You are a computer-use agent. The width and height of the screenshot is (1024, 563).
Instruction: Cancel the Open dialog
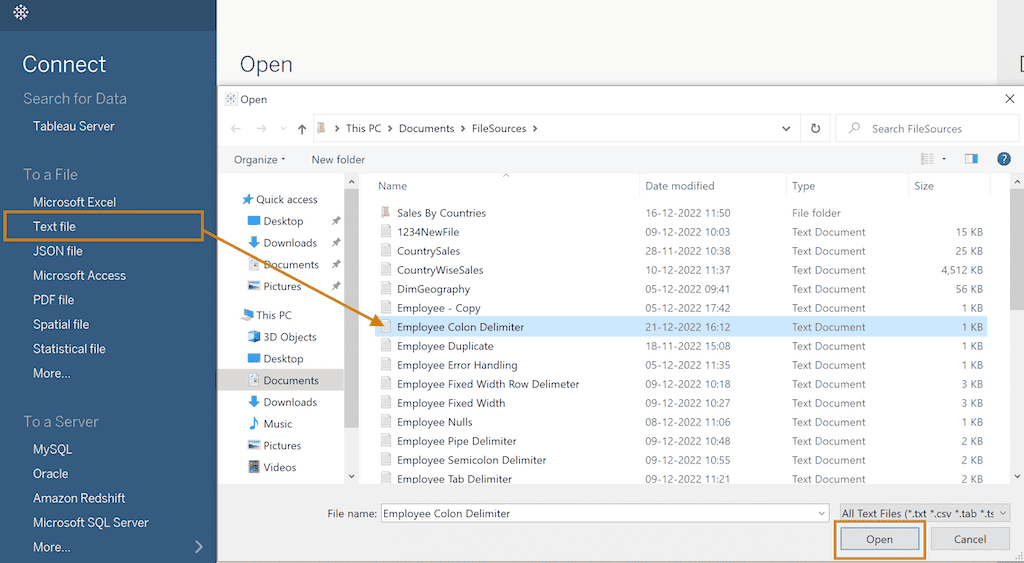click(970, 539)
